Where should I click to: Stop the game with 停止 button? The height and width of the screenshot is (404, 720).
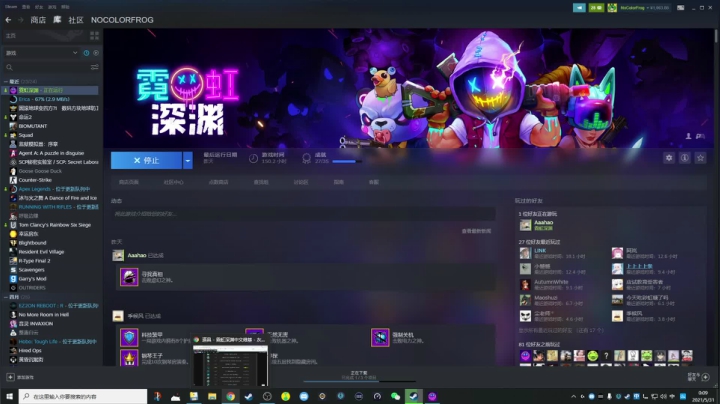coord(146,160)
